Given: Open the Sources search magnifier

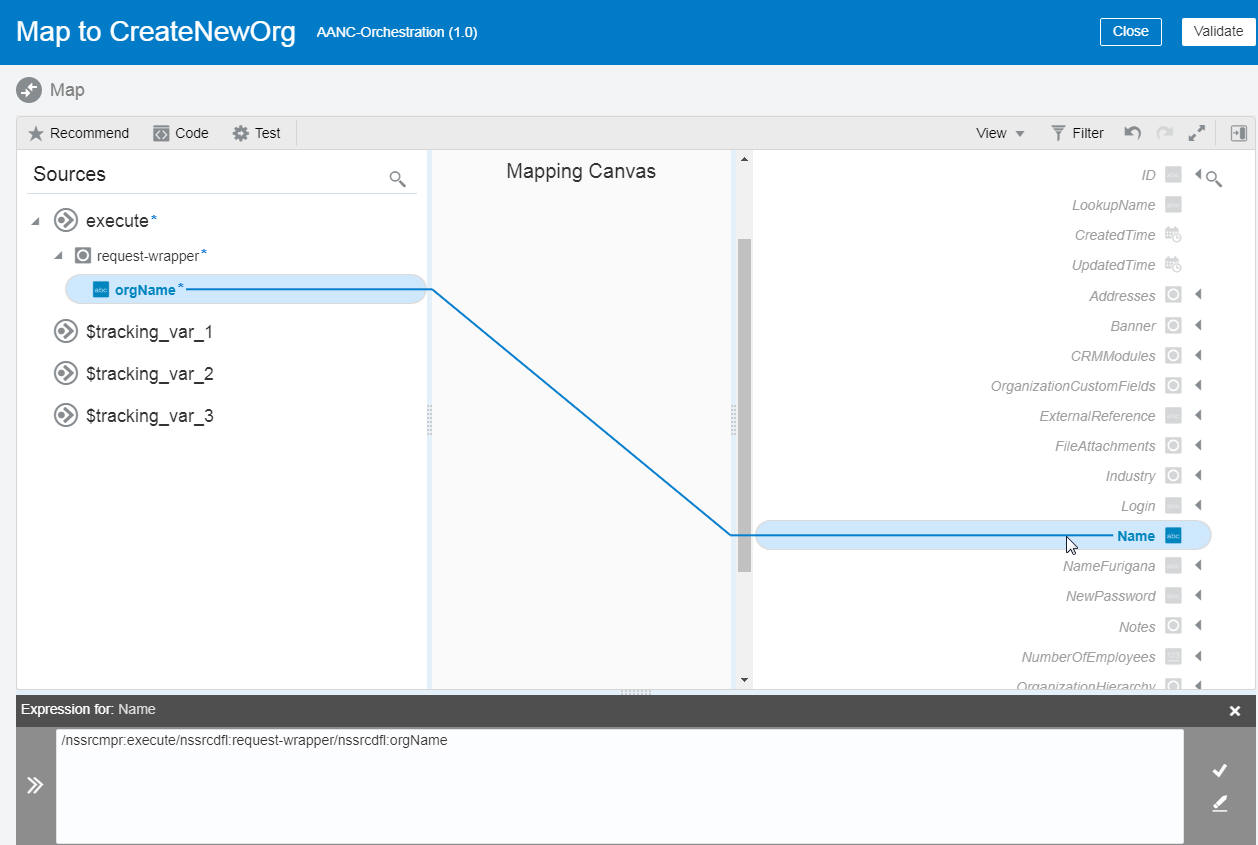Looking at the screenshot, I should click(397, 177).
